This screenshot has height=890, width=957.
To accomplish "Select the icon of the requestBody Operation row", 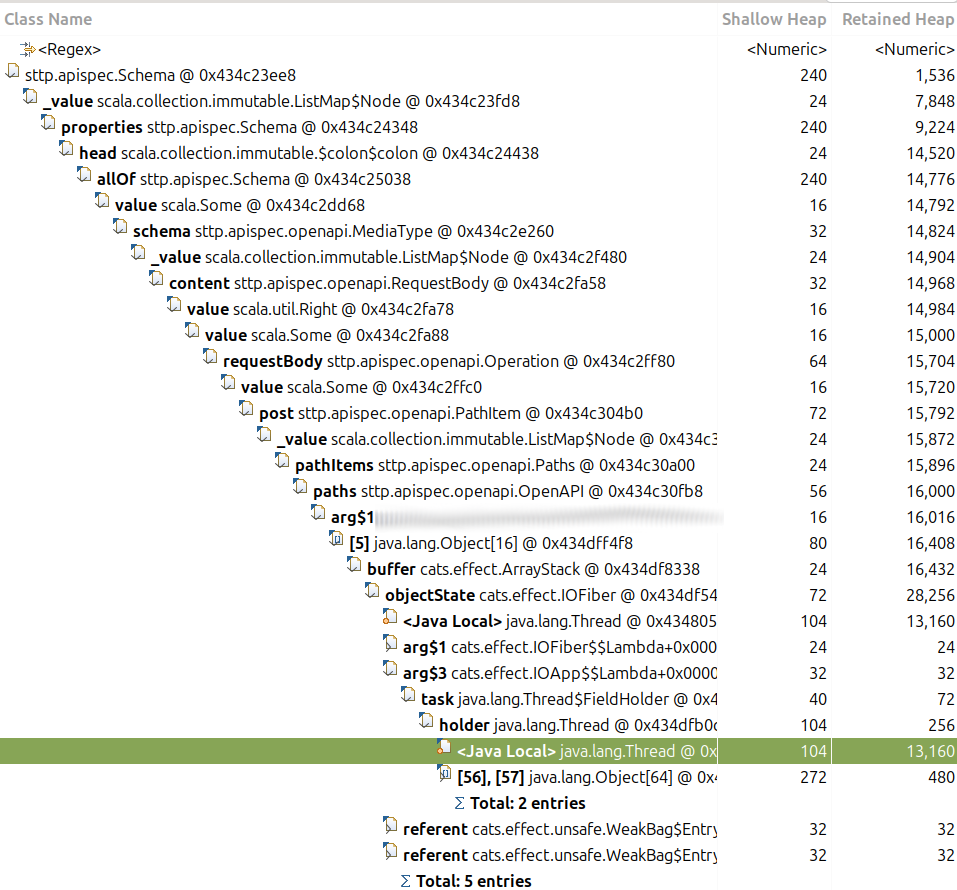I will pos(210,357).
